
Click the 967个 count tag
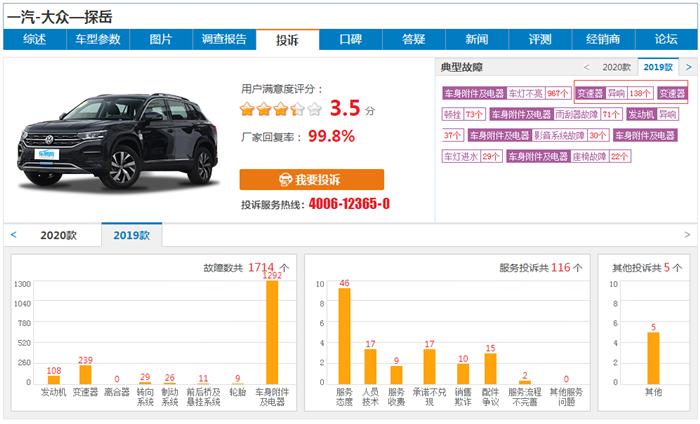click(x=558, y=93)
